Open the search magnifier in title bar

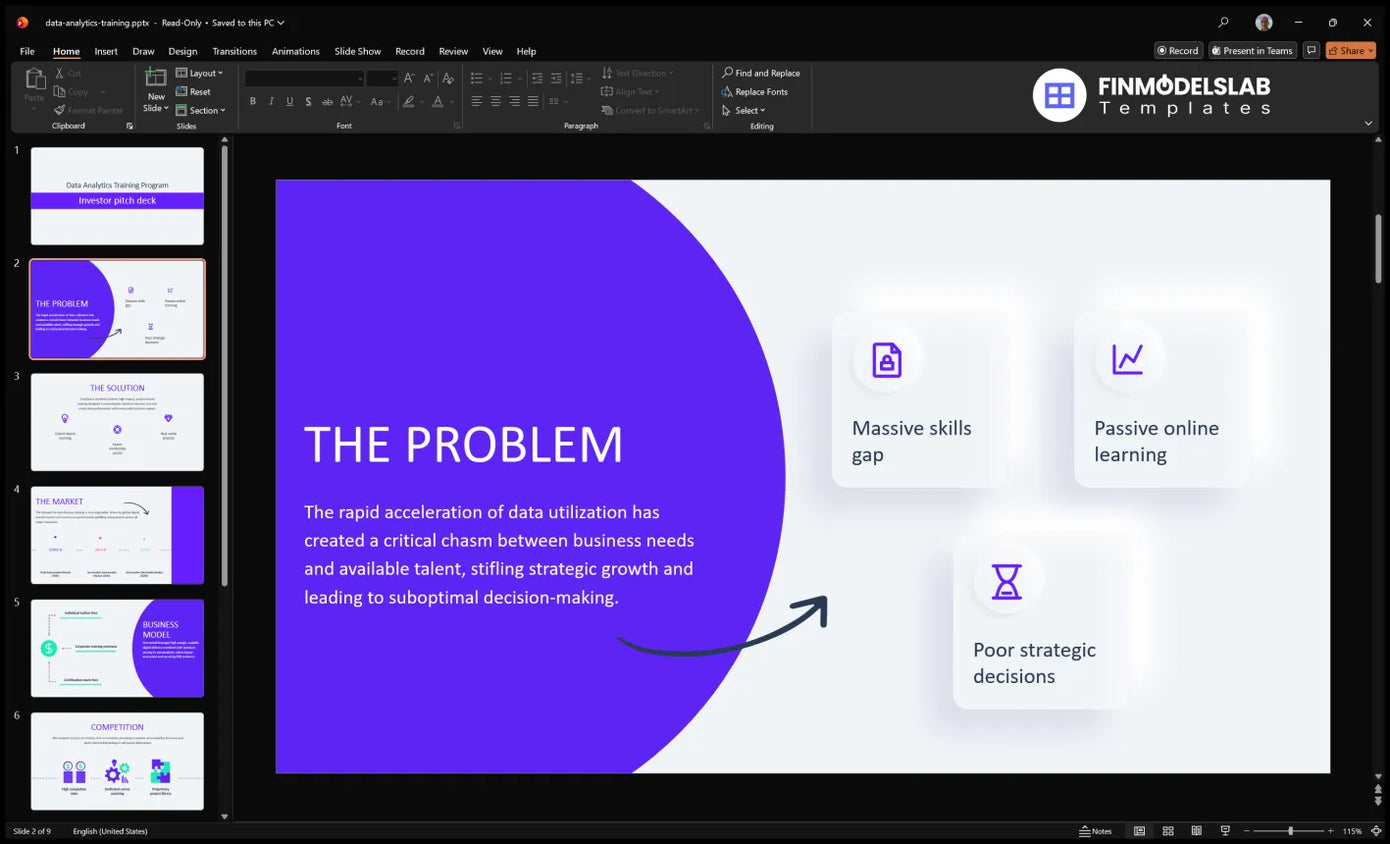click(x=1223, y=22)
